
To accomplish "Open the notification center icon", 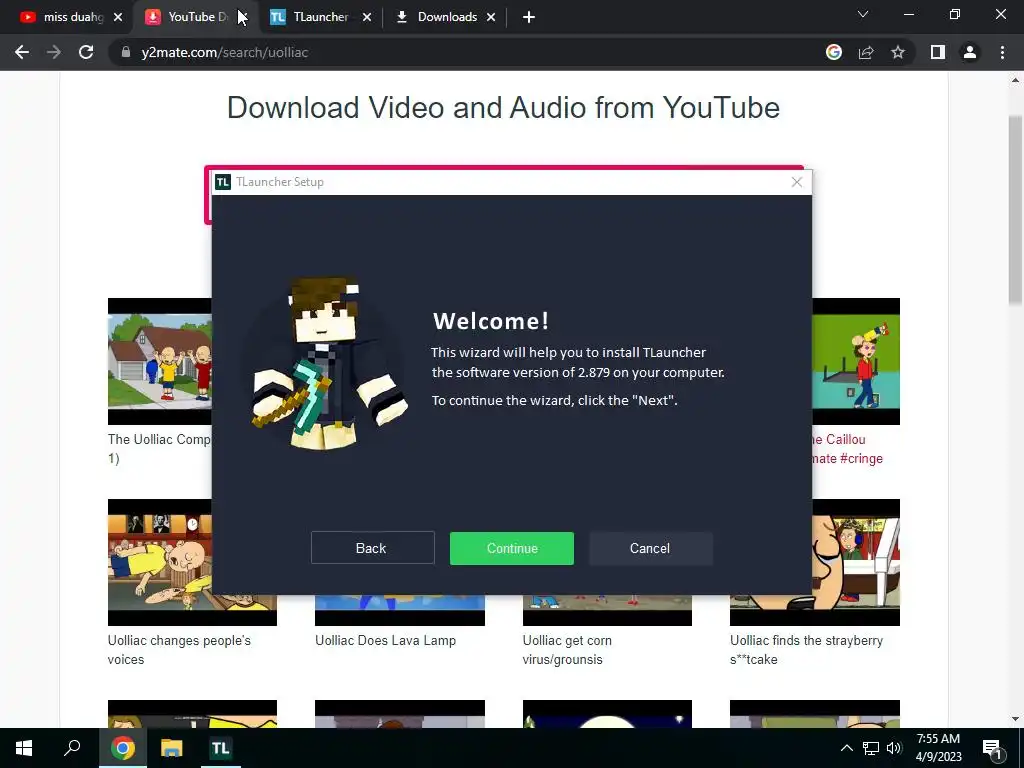I will coord(993,748).
